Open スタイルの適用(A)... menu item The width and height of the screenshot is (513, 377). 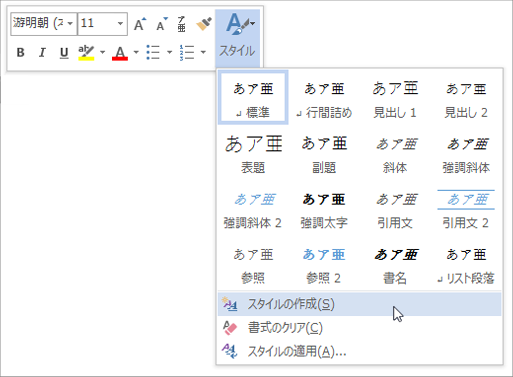[359, 351]
